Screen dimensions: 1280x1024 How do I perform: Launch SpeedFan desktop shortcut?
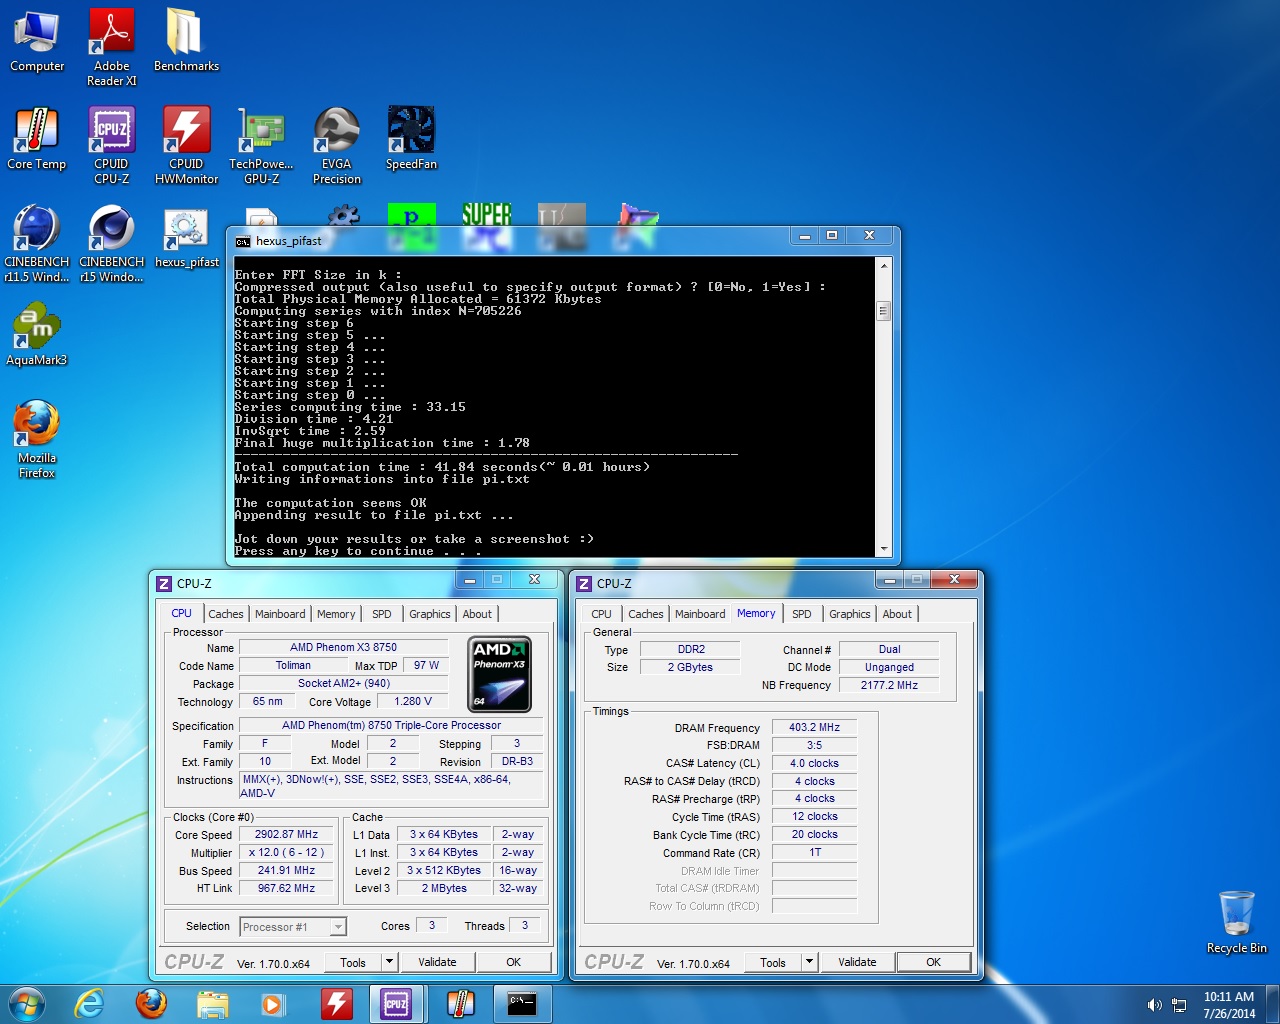pos(411,138)
